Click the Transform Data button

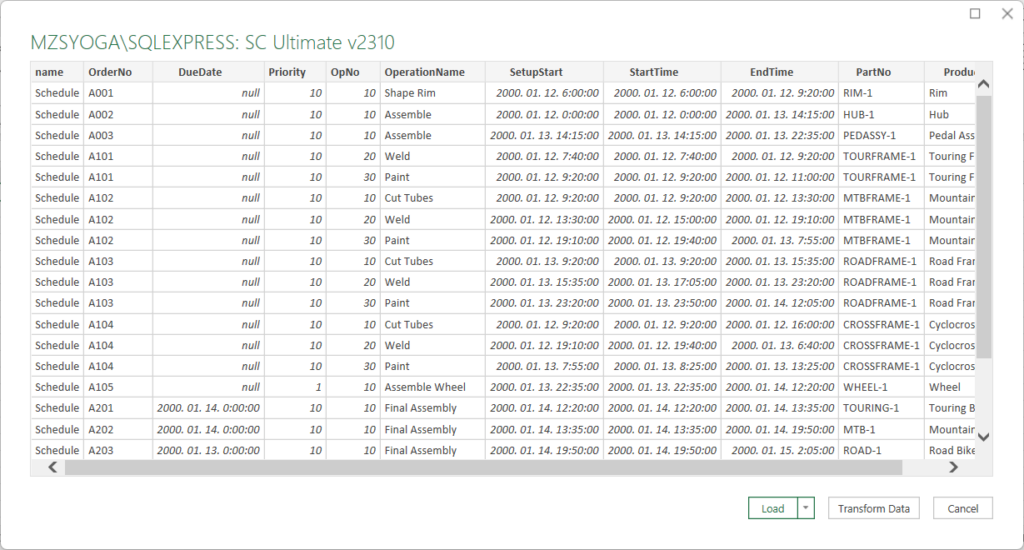point(874,508)
